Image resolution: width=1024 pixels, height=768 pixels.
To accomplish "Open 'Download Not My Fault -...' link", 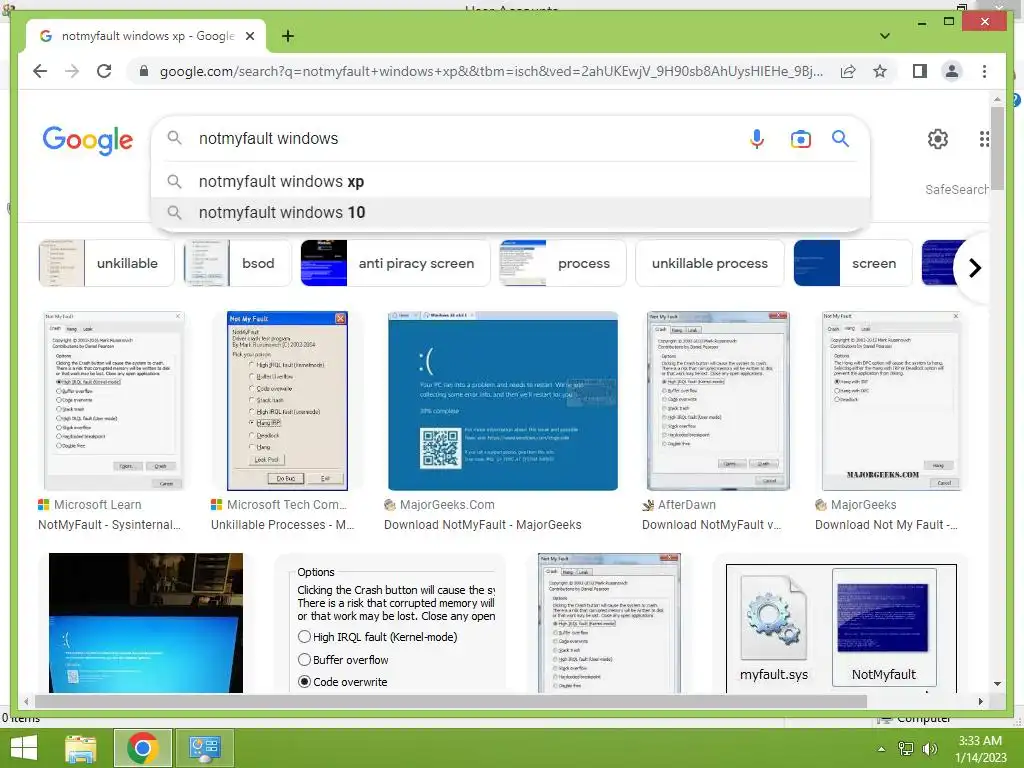I will pyautogui.click(x=886, y=525).
